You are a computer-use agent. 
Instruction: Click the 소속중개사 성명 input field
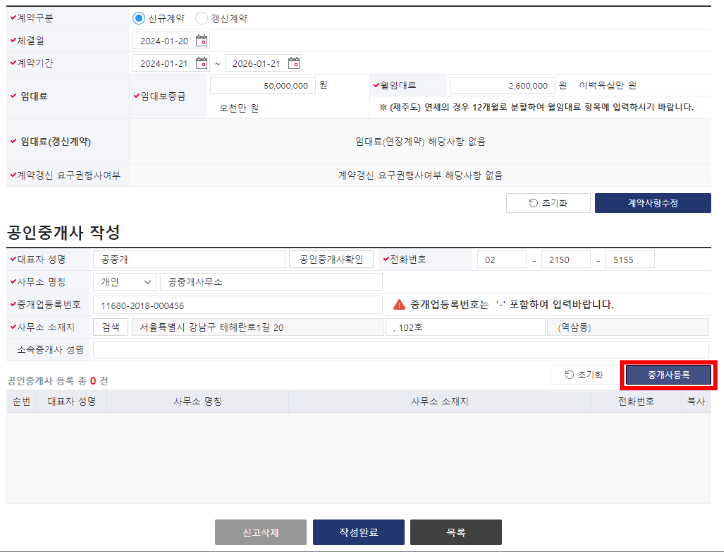401,350
